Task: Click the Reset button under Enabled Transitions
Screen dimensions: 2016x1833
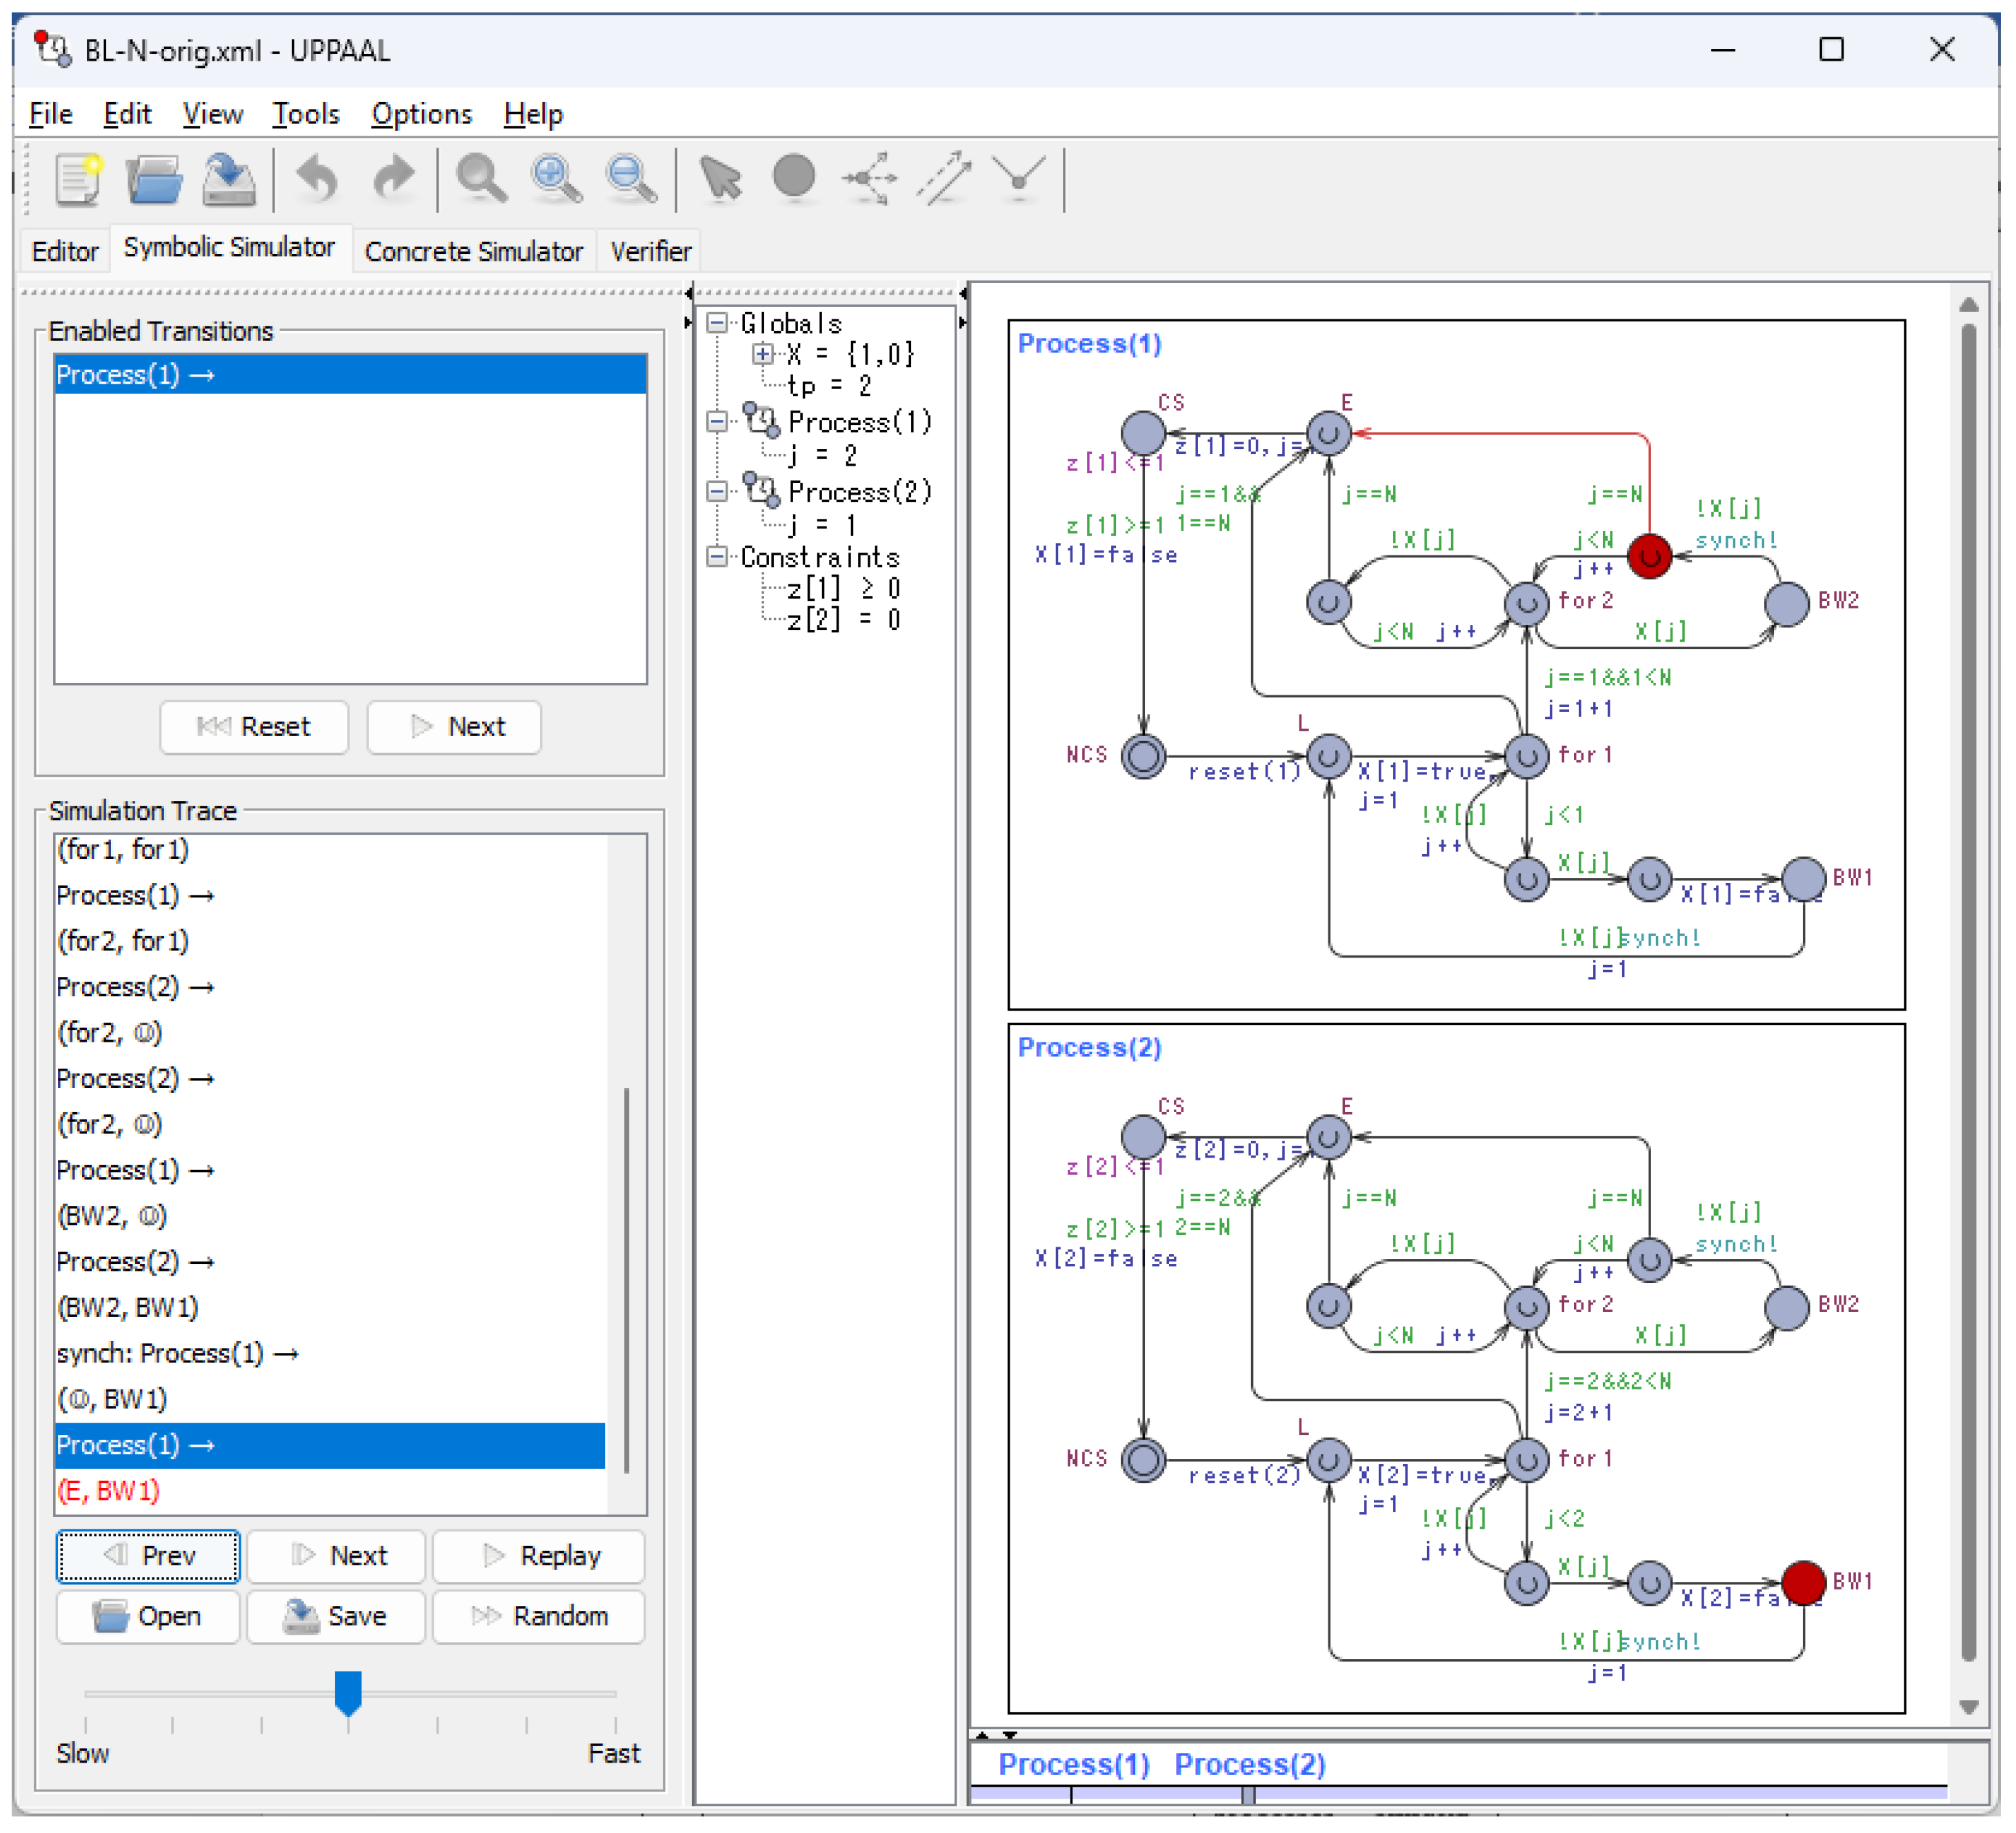Action: tap(254, 726)
